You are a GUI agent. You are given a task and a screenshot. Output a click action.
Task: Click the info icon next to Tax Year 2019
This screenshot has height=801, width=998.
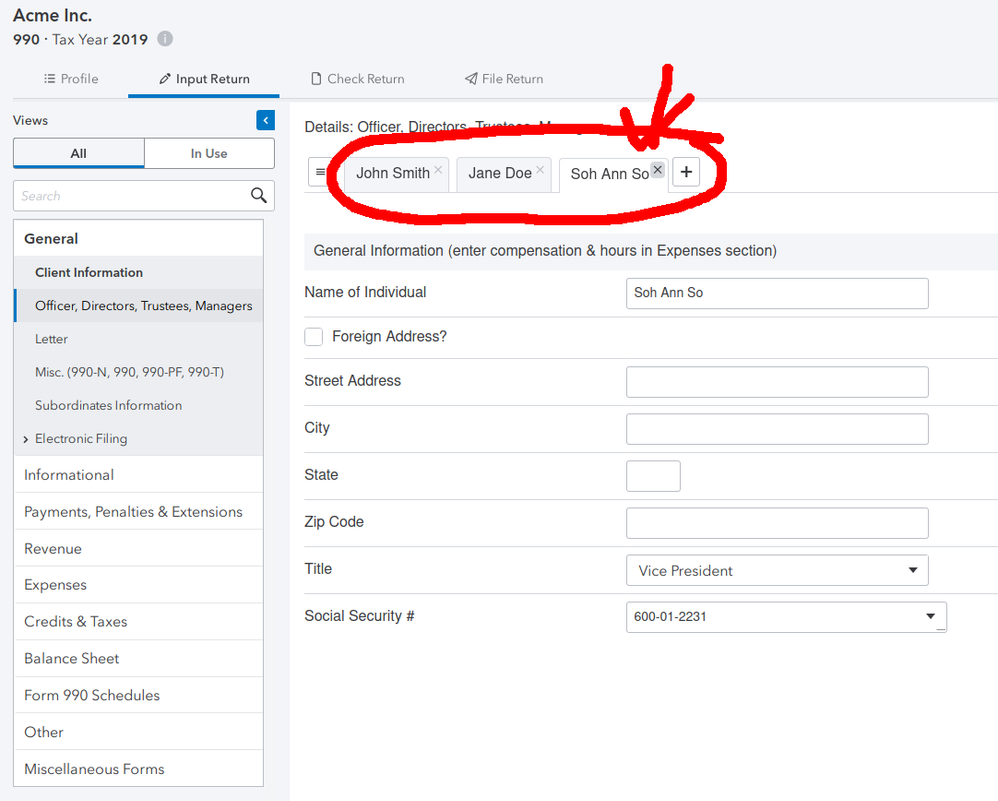(165, 39)
